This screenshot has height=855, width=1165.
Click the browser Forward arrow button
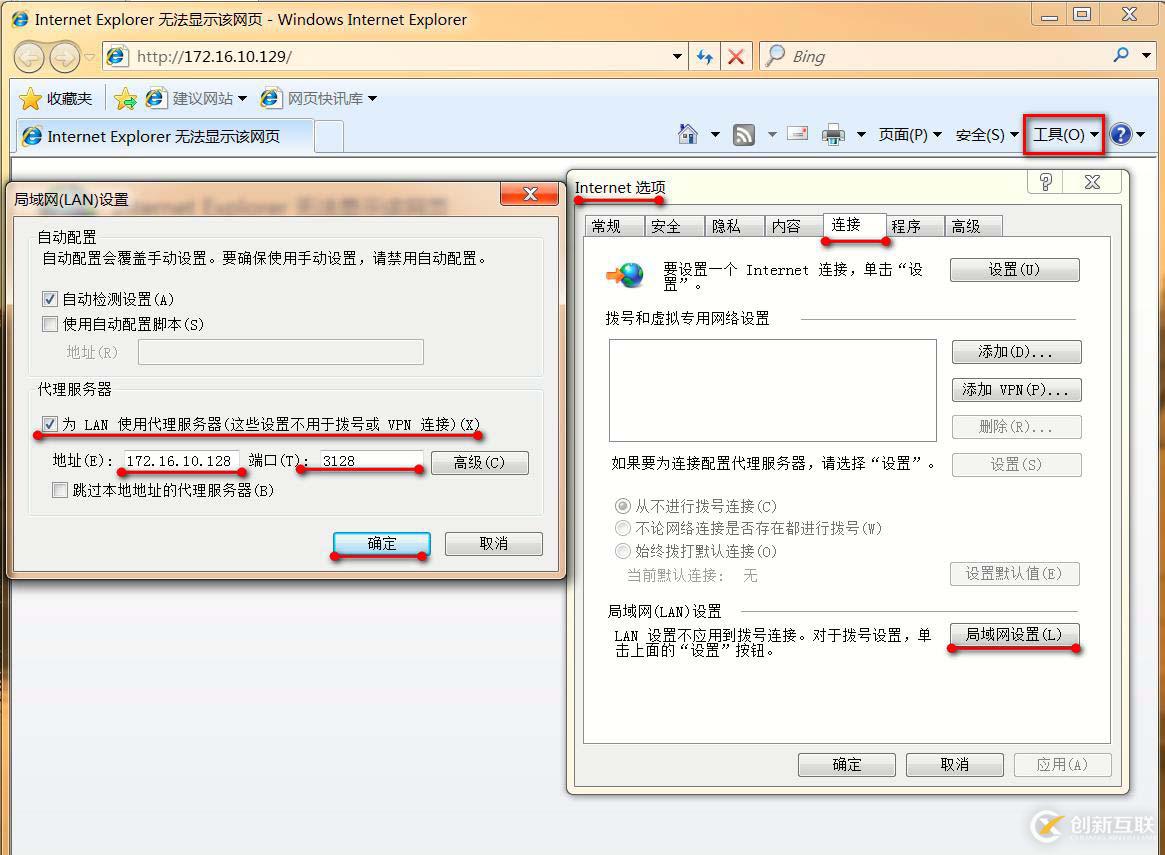coord(65,57)
